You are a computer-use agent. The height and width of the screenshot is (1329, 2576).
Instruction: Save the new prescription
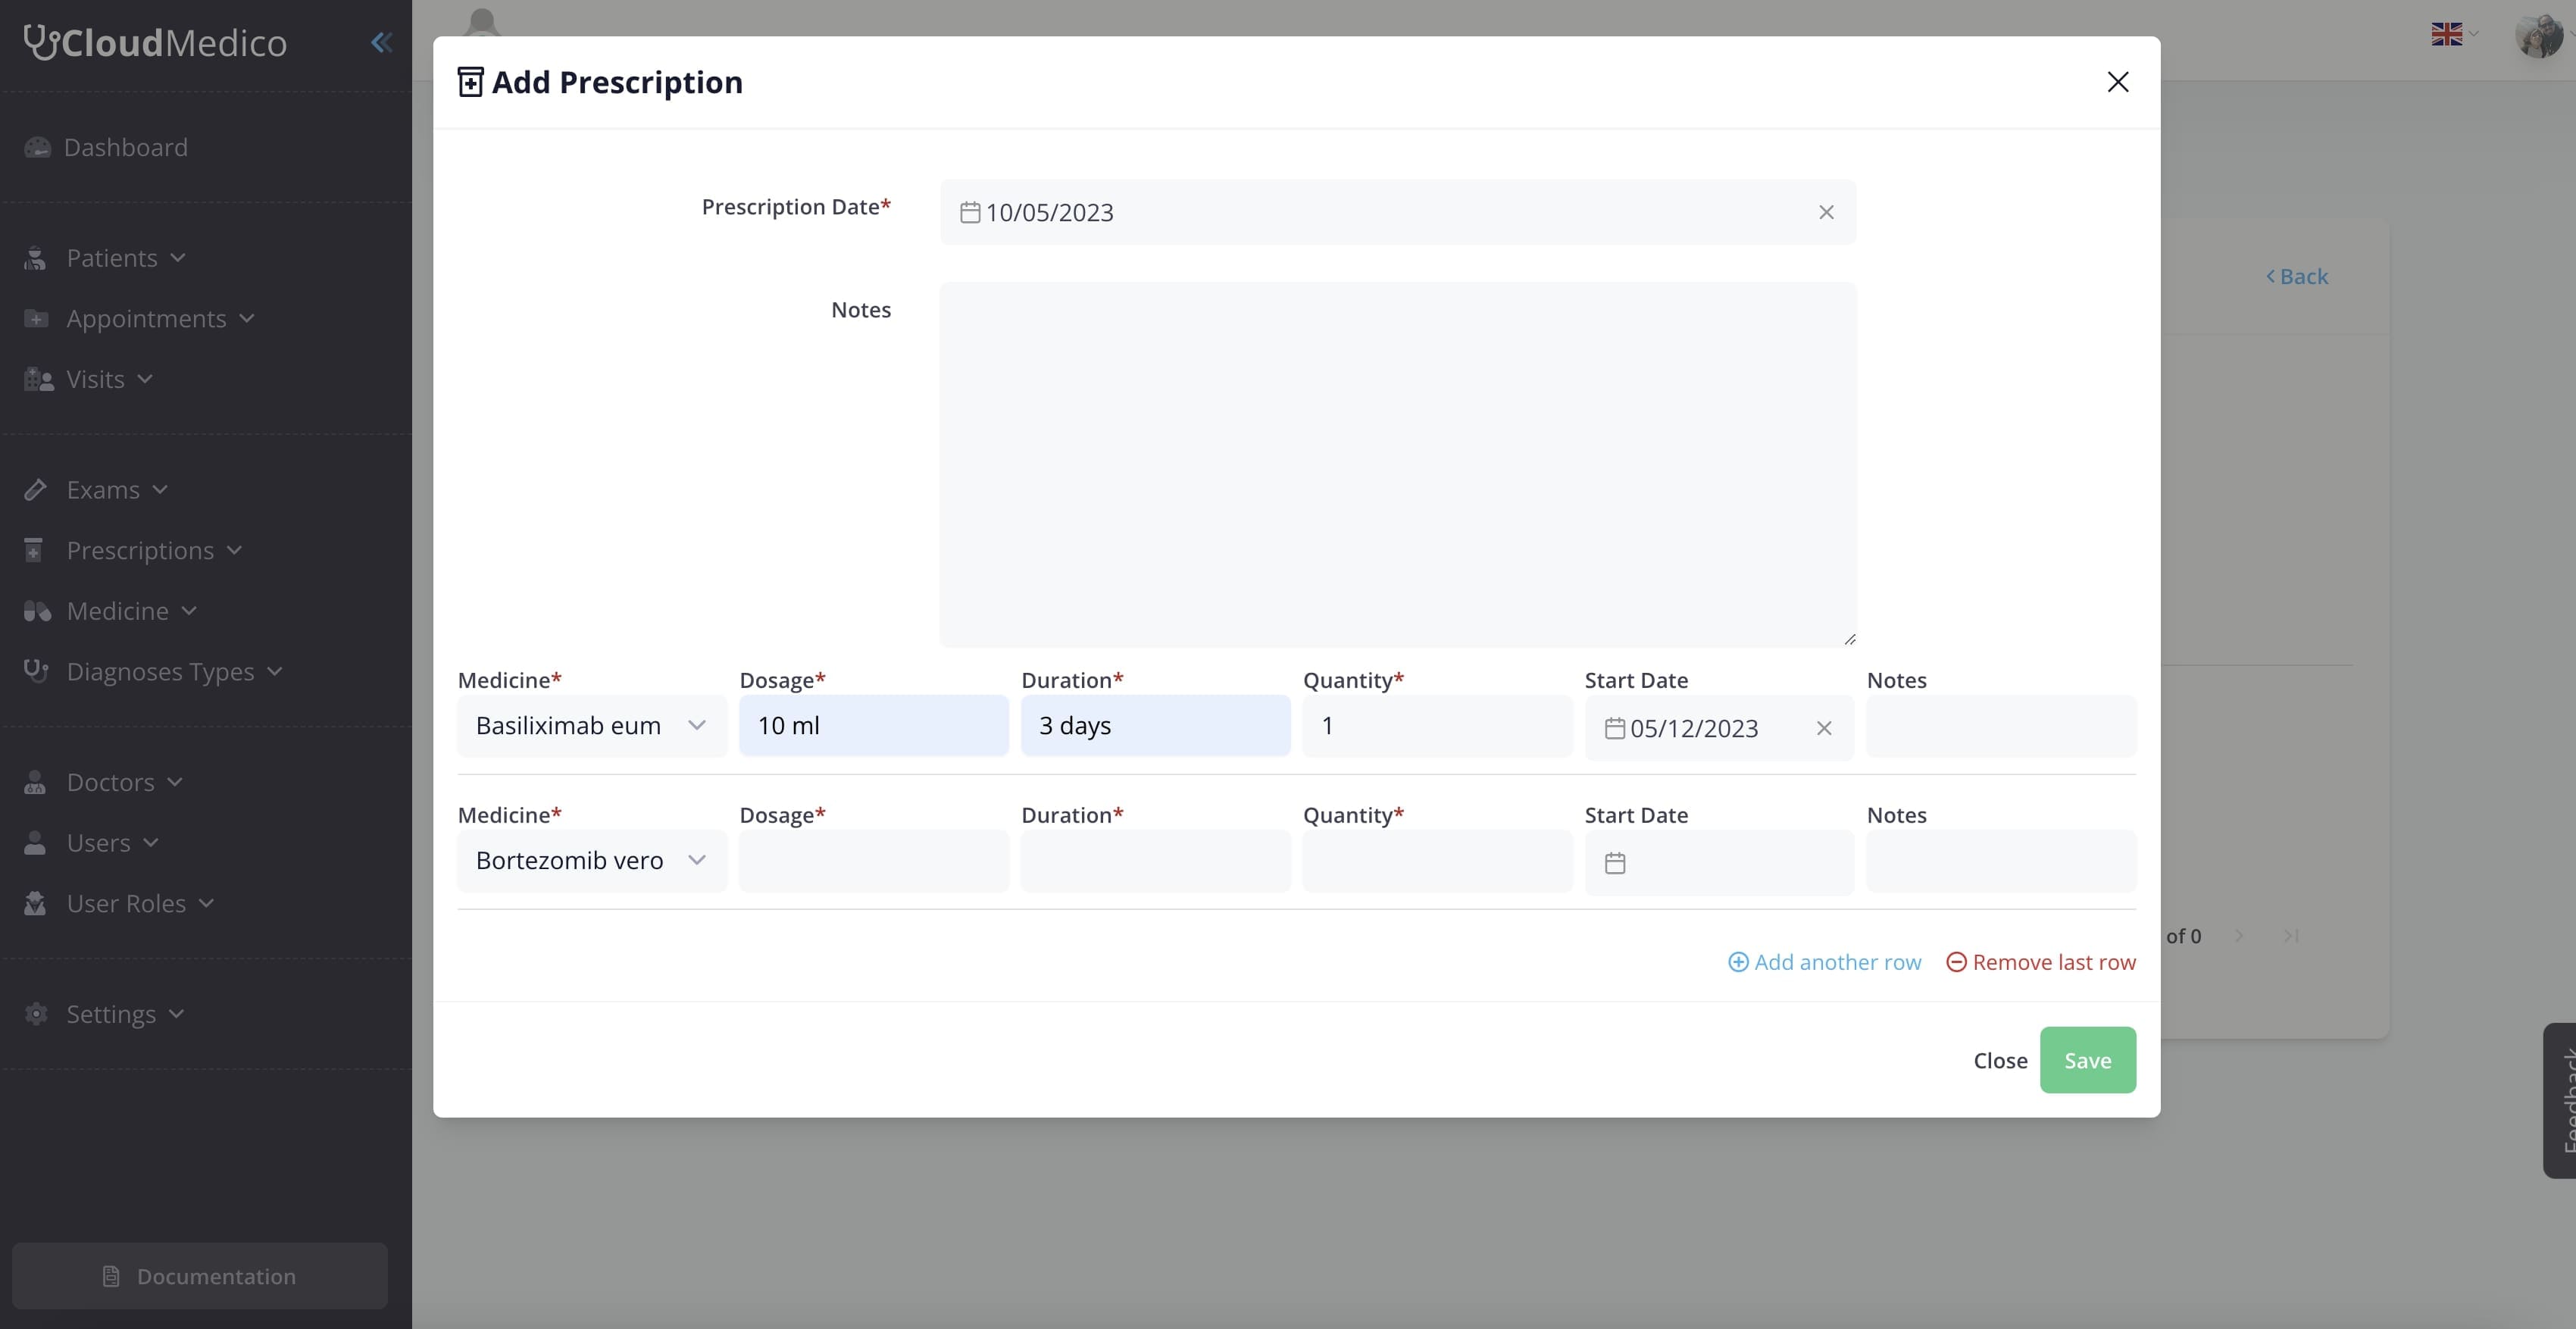[2087, 1060]
